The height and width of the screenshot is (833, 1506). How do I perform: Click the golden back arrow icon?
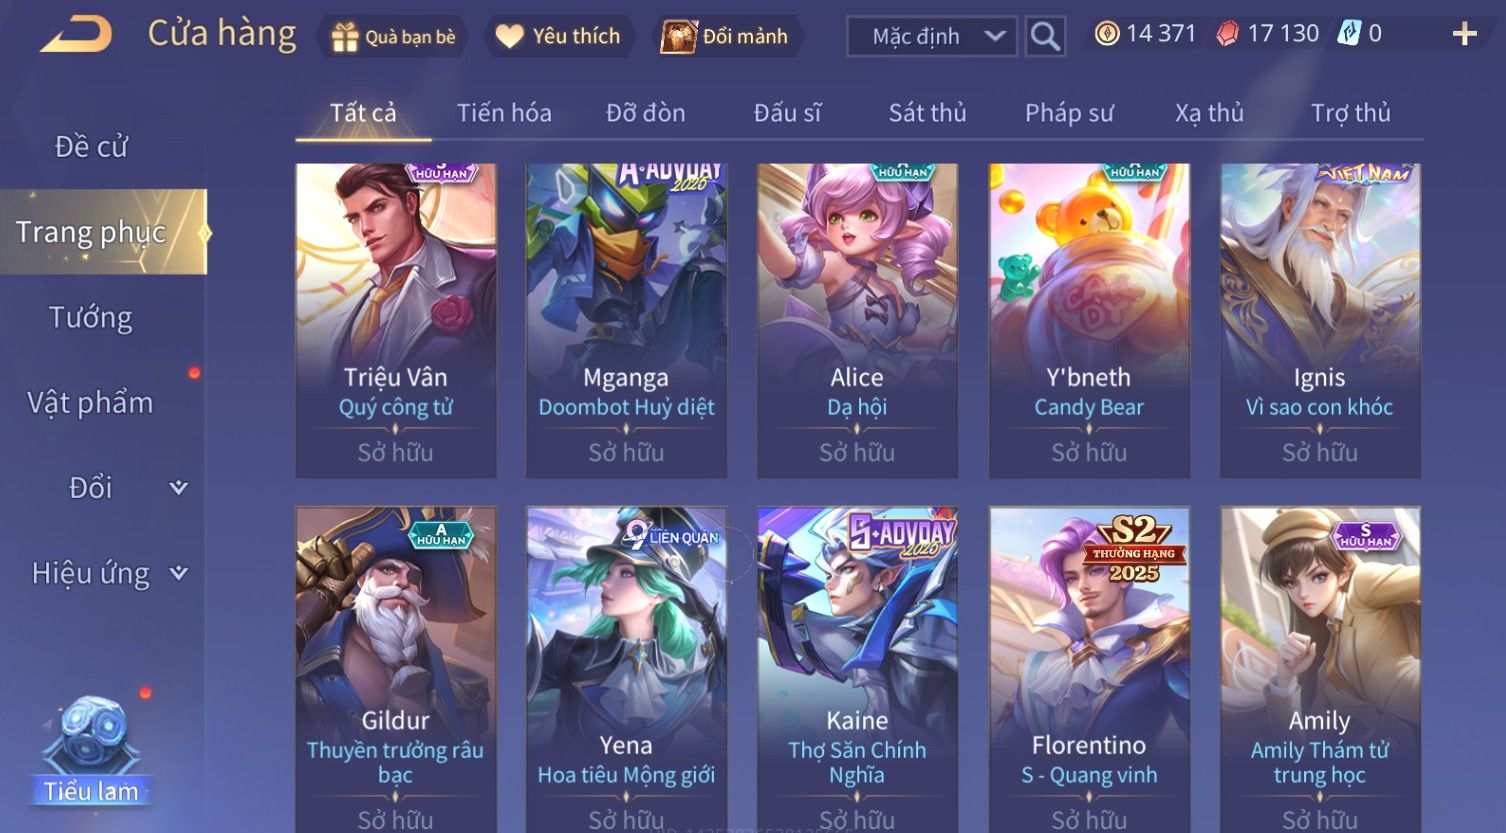click(x=76, y=35)
